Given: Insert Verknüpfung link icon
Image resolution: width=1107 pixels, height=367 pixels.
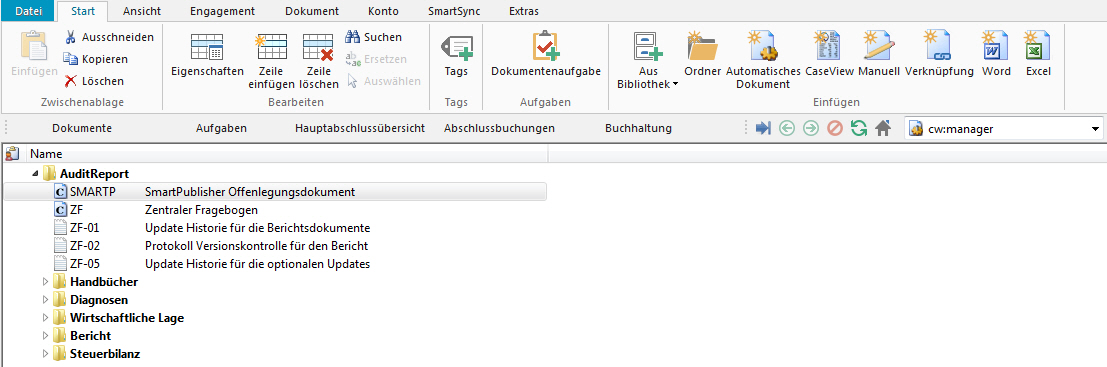Looking at the screenshot, I should tap(939, 47).
